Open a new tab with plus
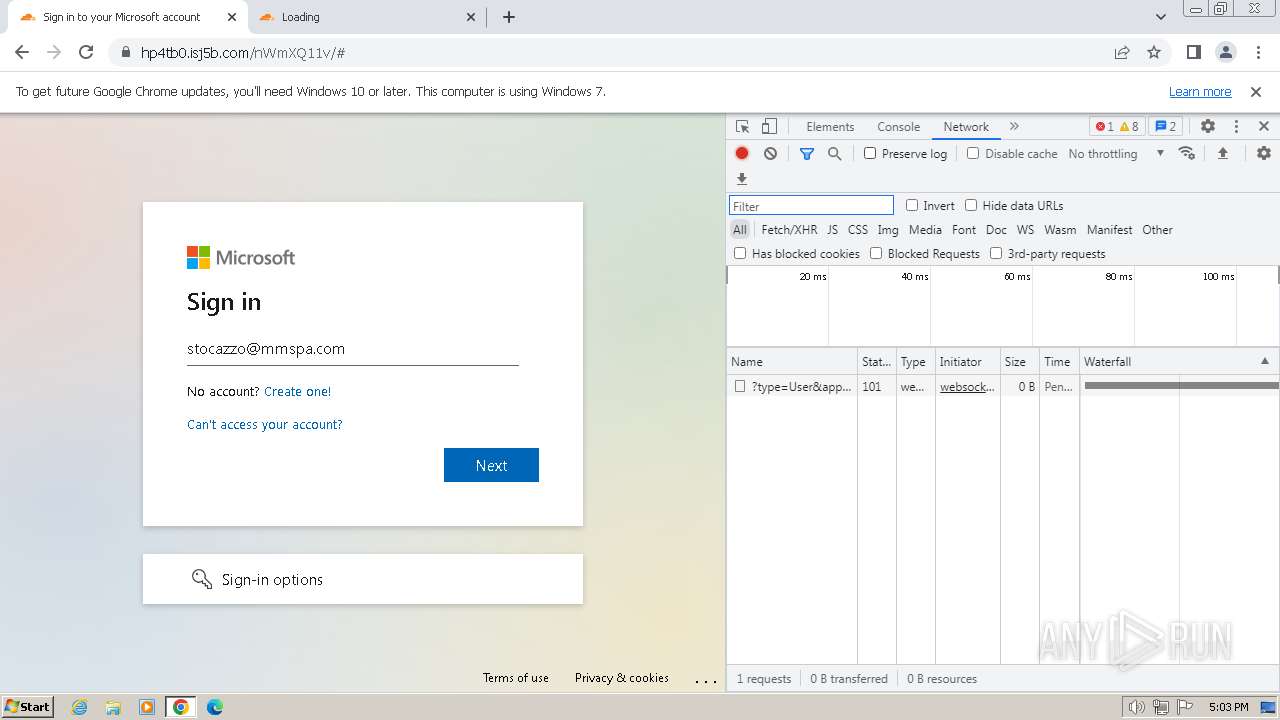This screenshot has height=720, width=1280. [x=508, y=17]
